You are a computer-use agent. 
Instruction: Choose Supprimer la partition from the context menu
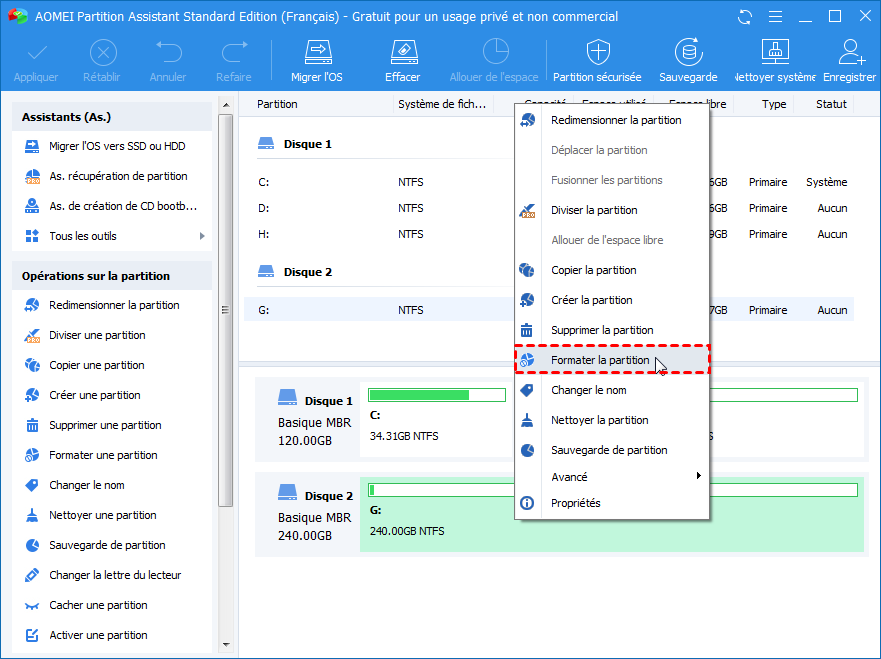(x=612, y=330)
